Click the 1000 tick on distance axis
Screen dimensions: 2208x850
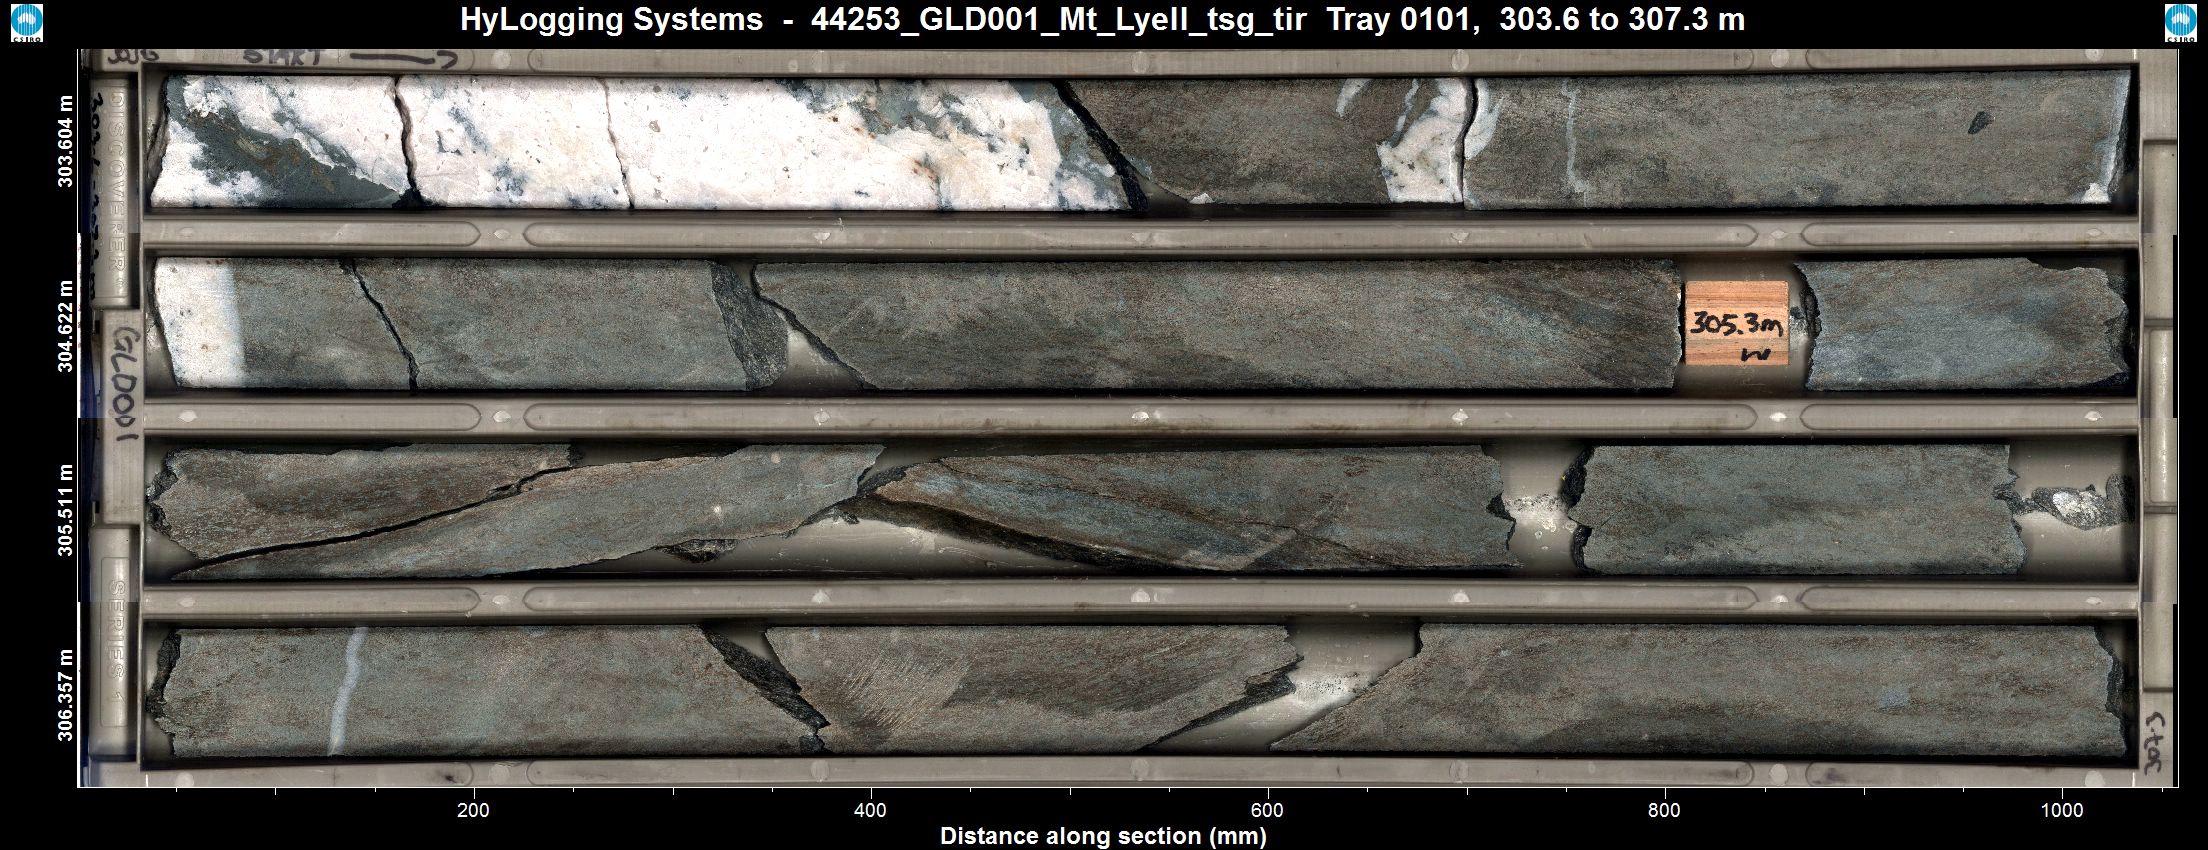tap(2061, 810)
